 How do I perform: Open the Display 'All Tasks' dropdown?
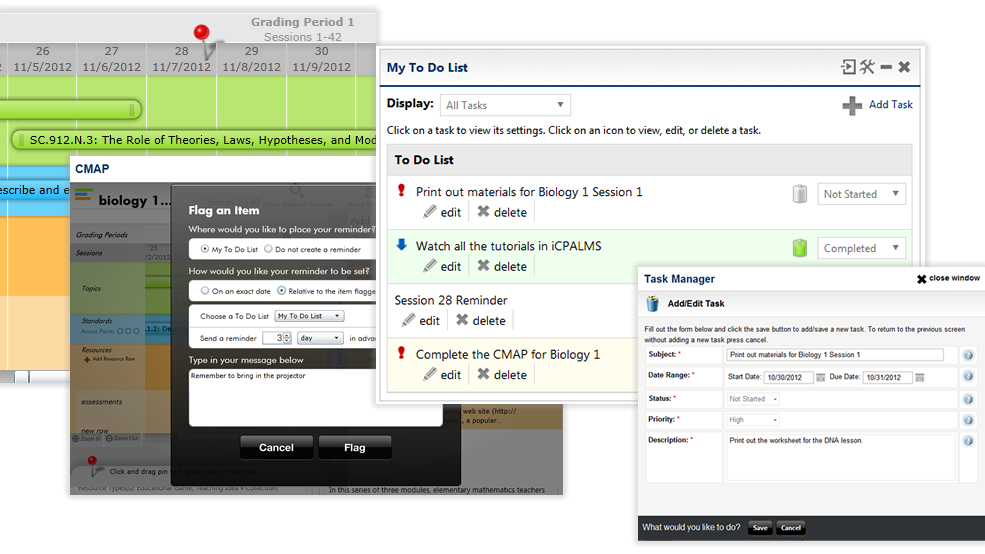pos(505,105)
